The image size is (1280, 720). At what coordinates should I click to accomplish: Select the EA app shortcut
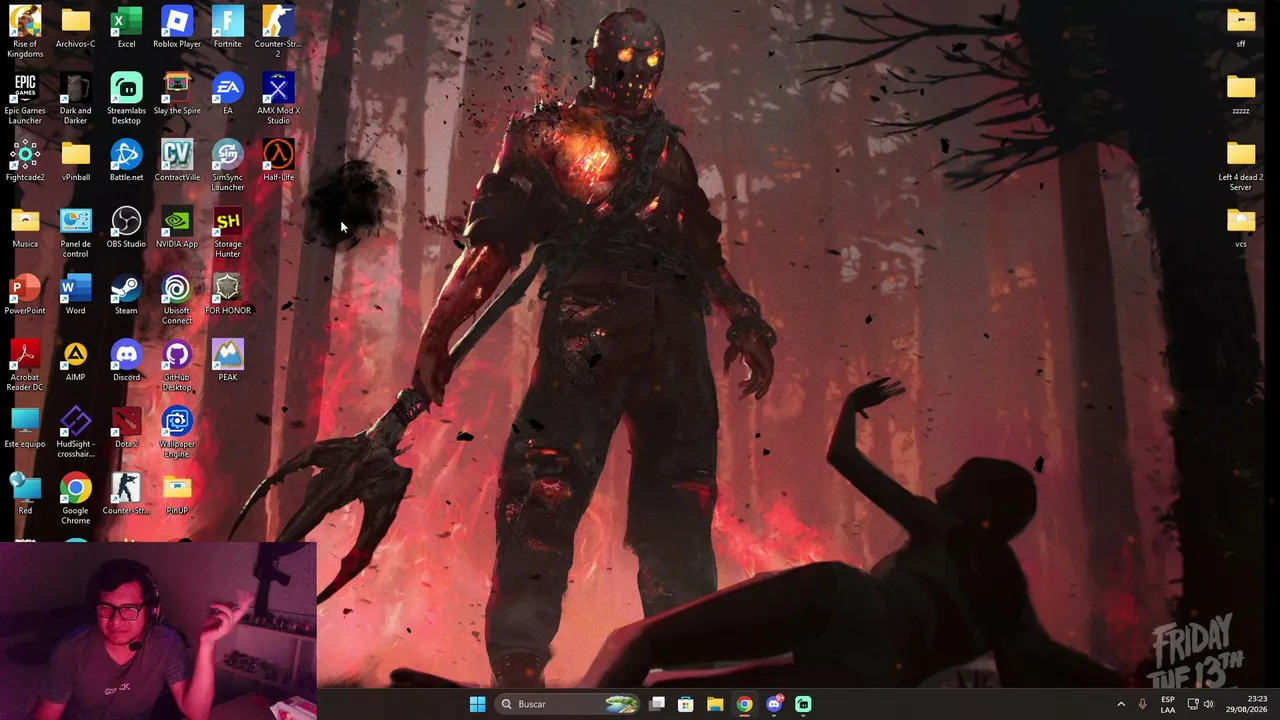[228, 94]
